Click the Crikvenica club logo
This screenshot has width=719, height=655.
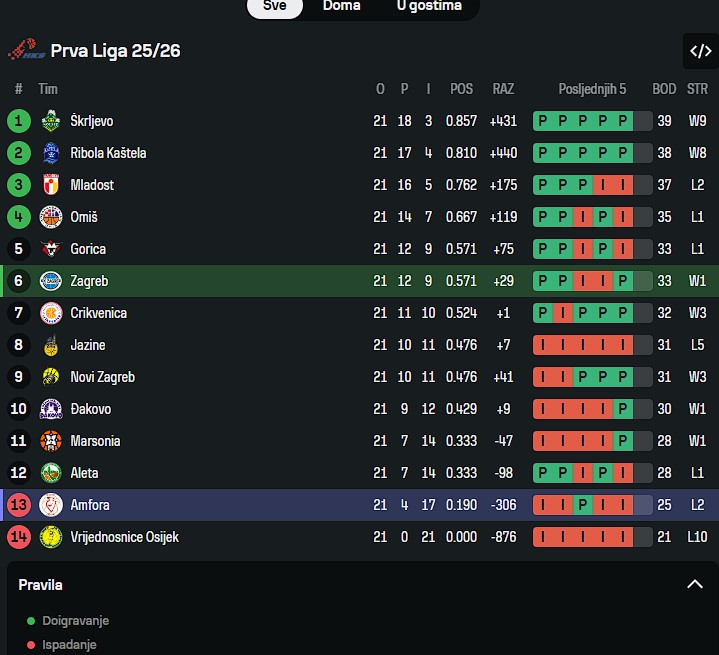click(x=50, y=313)
